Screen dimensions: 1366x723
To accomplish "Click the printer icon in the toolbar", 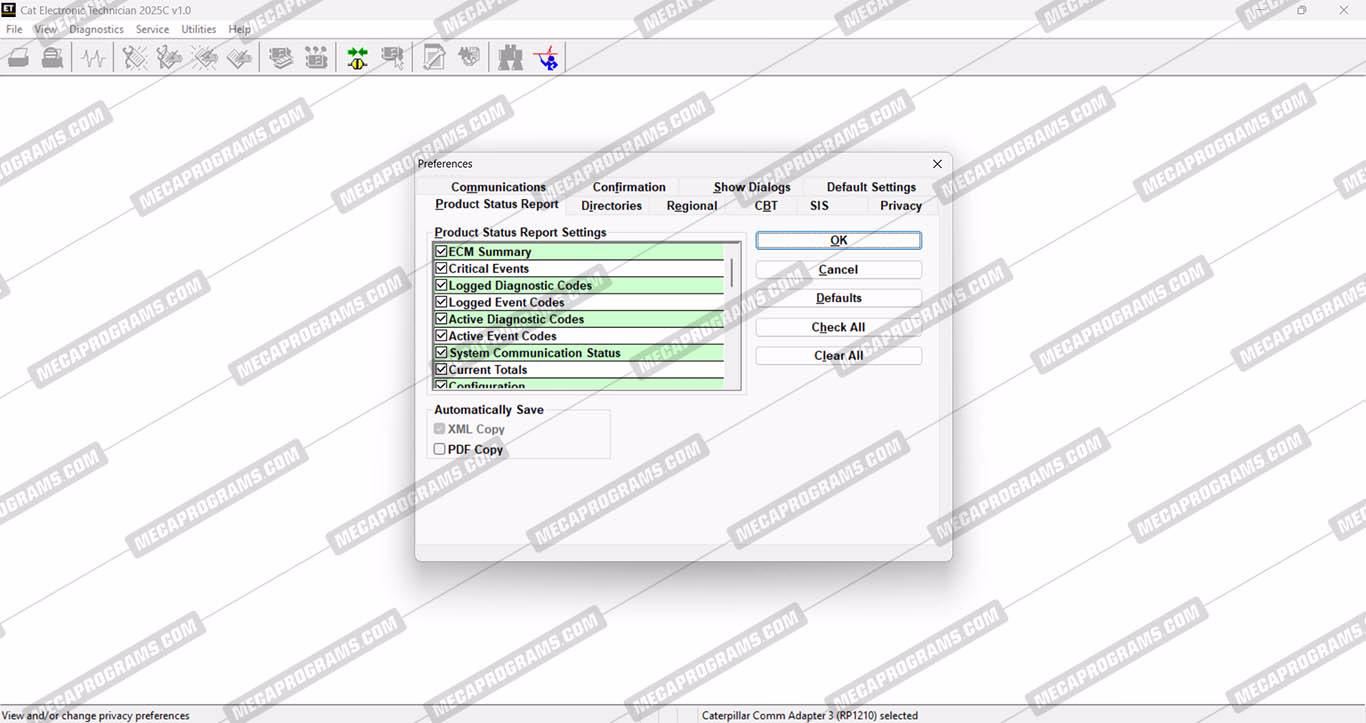I will (x=19, y=58).
